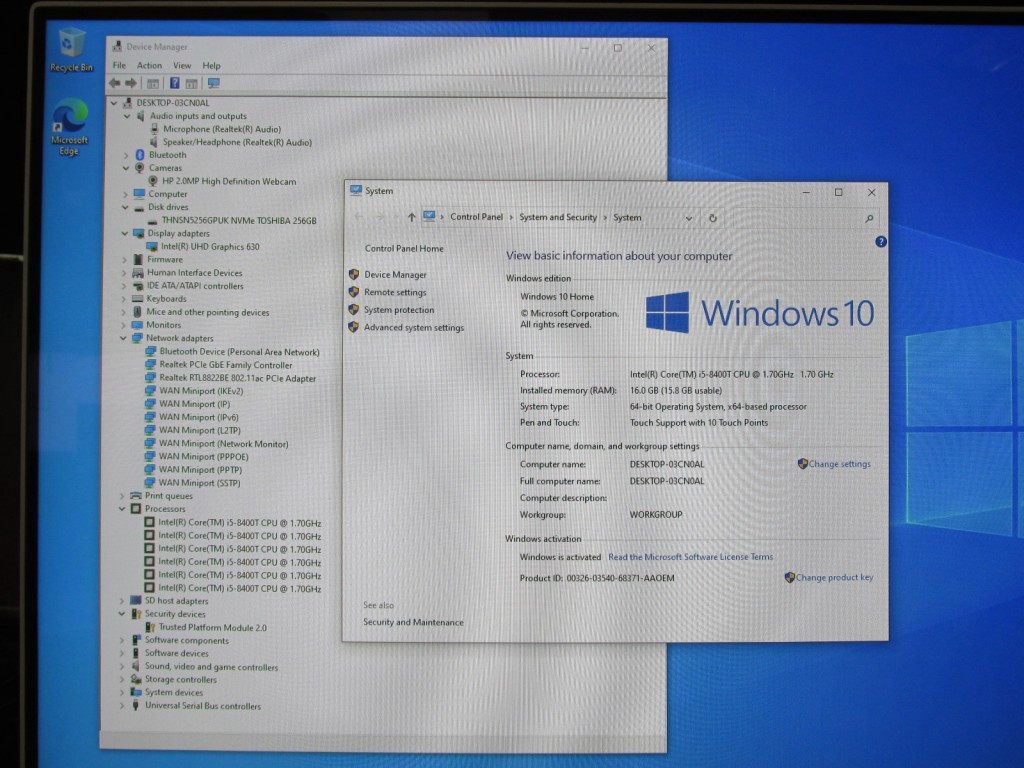The height and width of the screenshot is (768, 1024).
Task: Select HP 2.0MP High Definition Webcam
Action: [x=229, y=181]
